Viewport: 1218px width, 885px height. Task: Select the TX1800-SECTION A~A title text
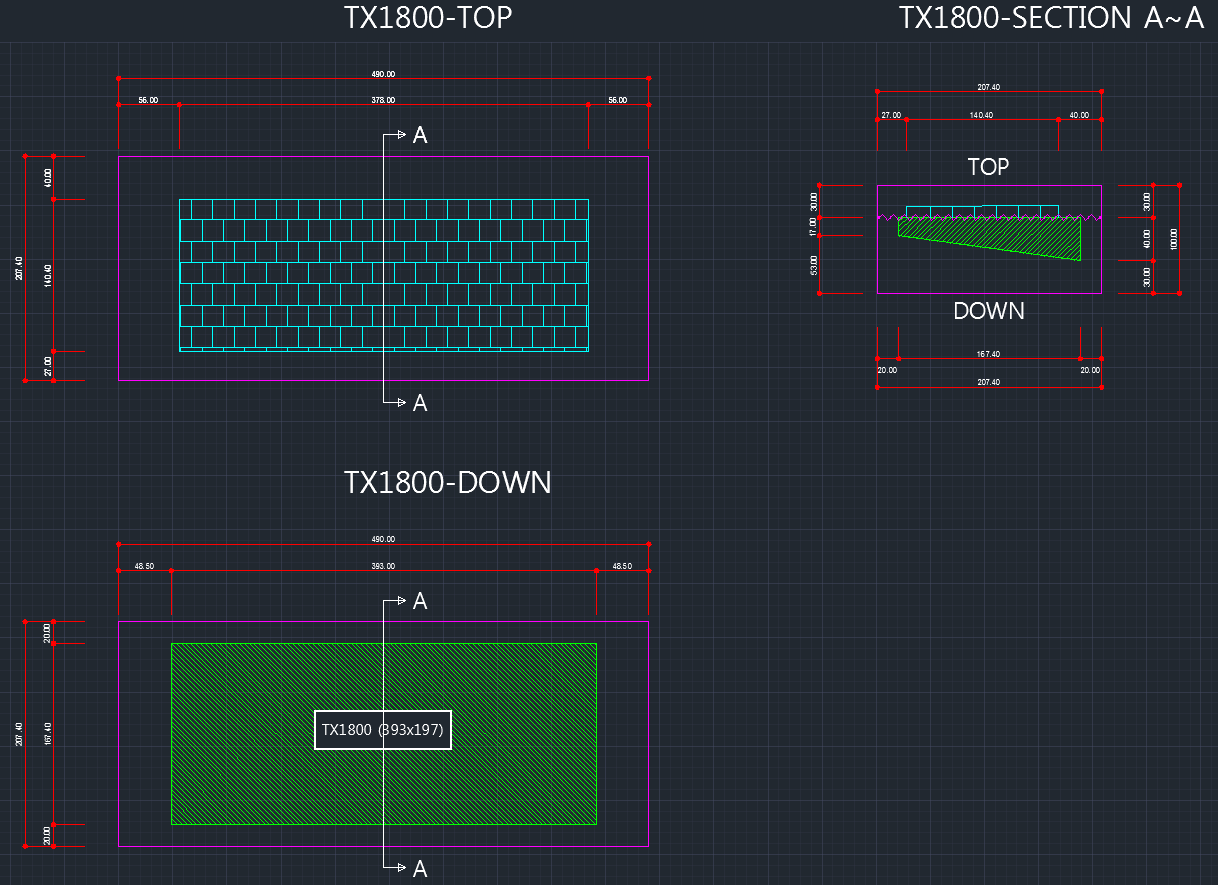(1051, 18)
